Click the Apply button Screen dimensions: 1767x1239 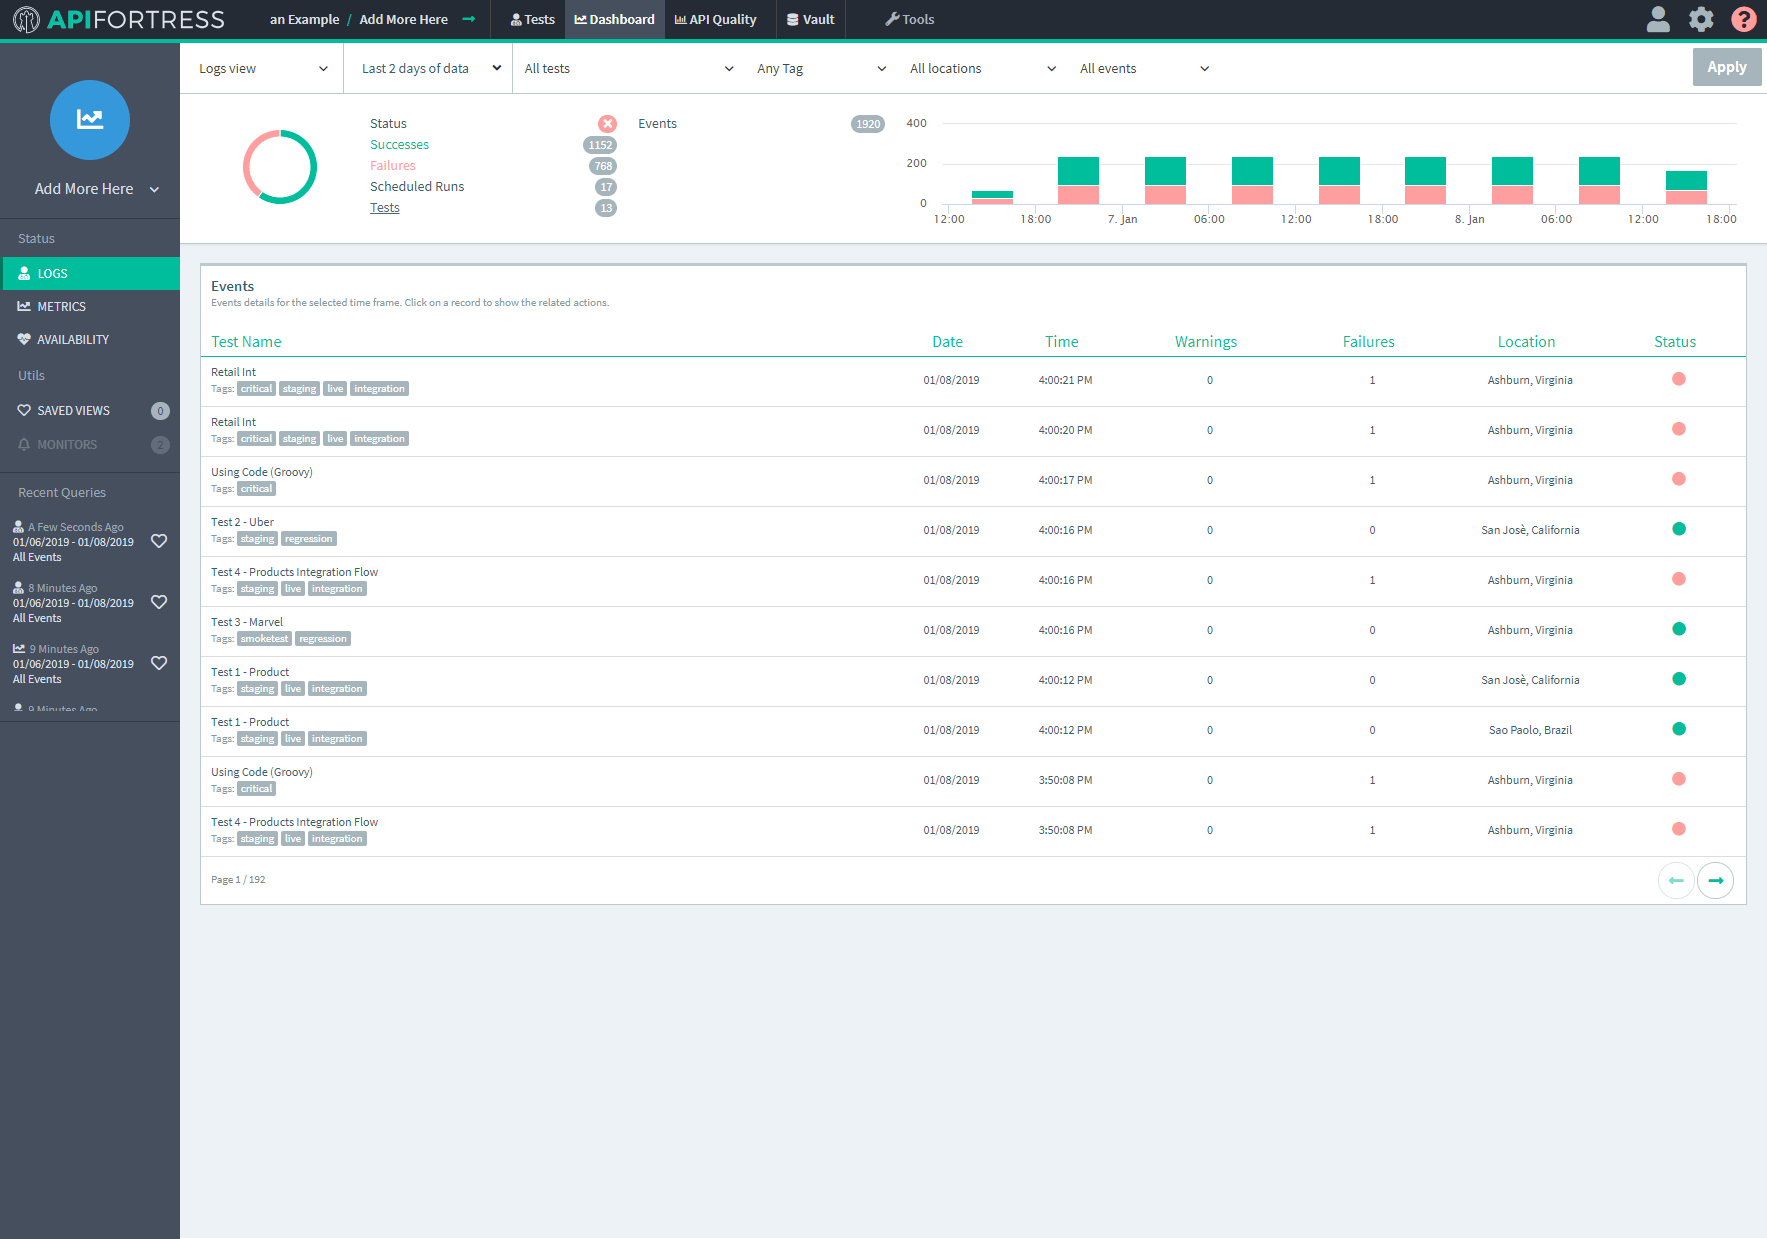pos(1726,67)
